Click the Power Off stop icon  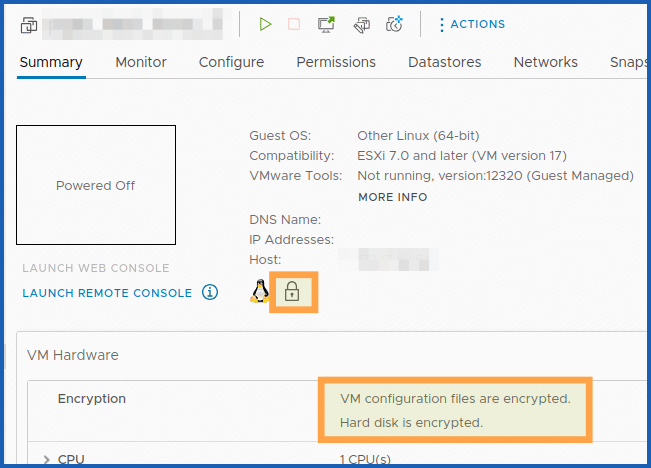(x=294, y=24)
